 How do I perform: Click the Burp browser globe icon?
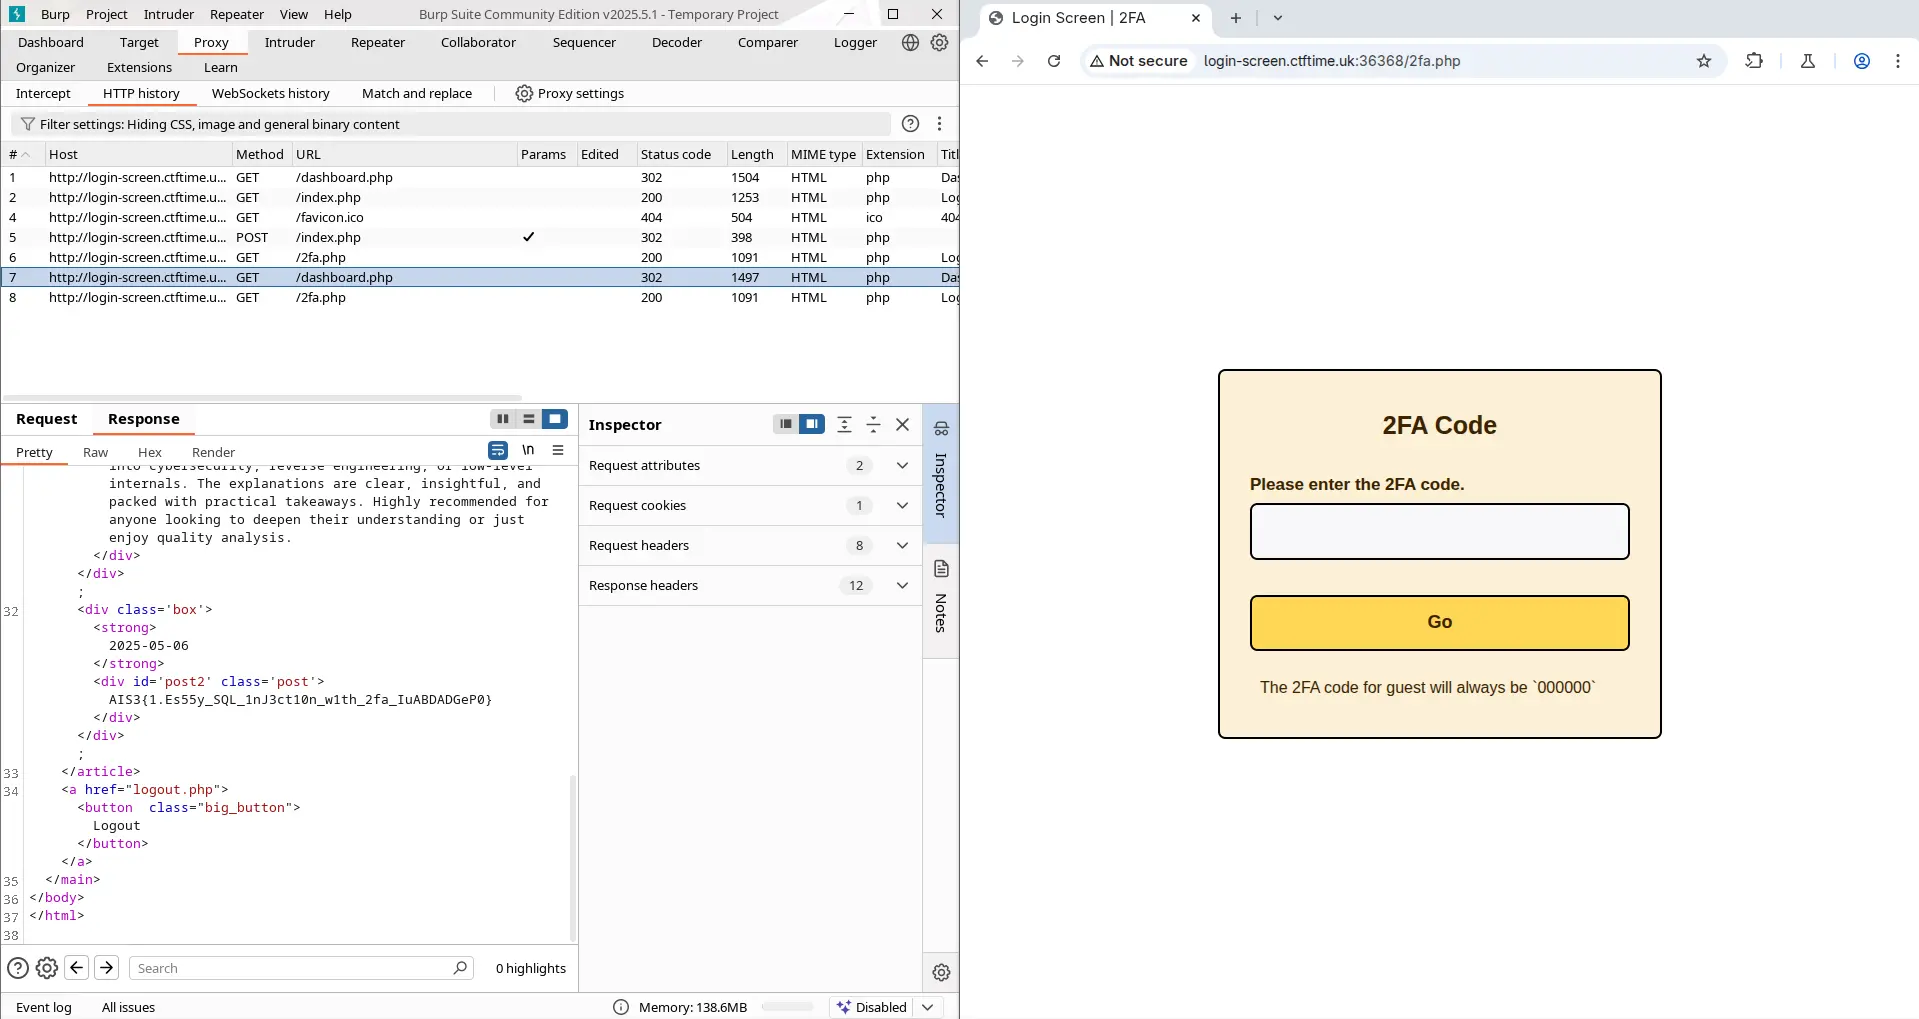(910, 42)
